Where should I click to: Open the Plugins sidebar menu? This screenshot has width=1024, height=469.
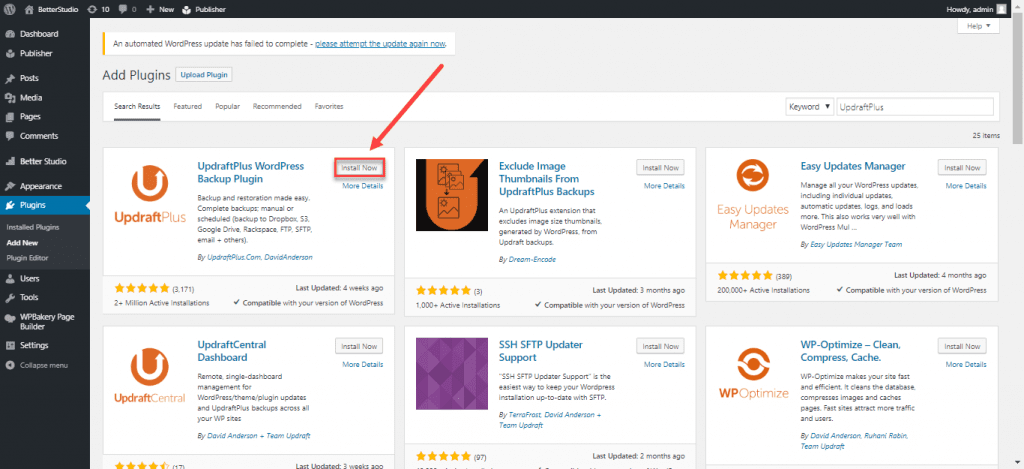pos(44,205)
